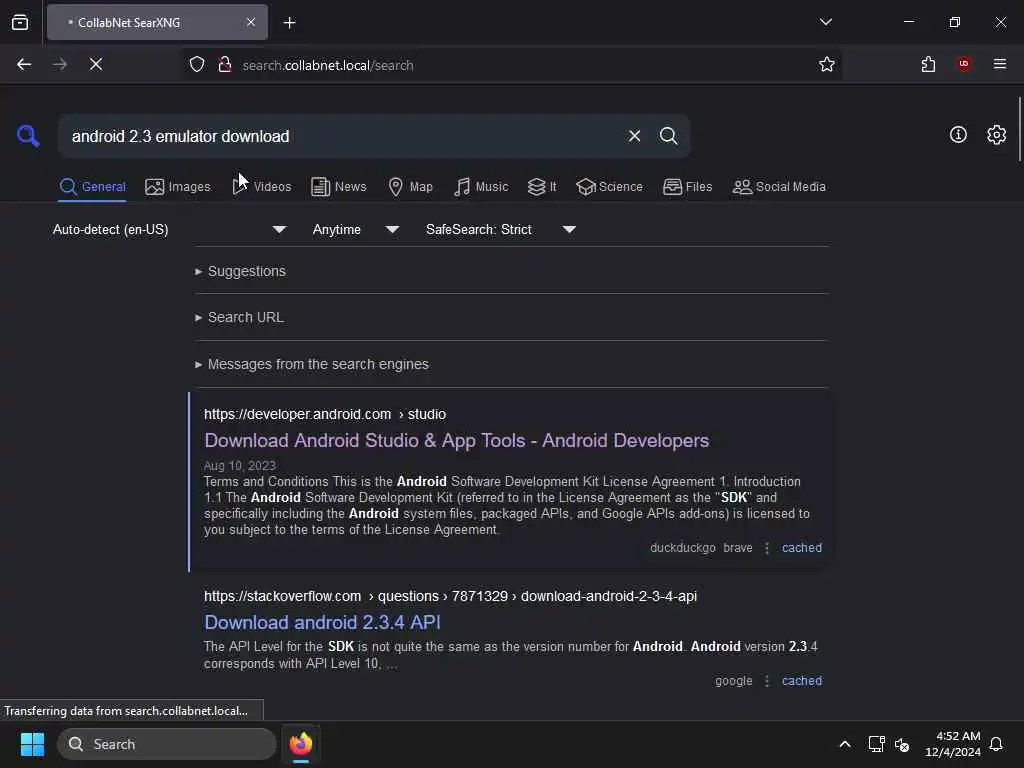Open the three-dot menu for the stackoverflow result
This screenshot has width=1024, height=768.
(x=767, y=680)
